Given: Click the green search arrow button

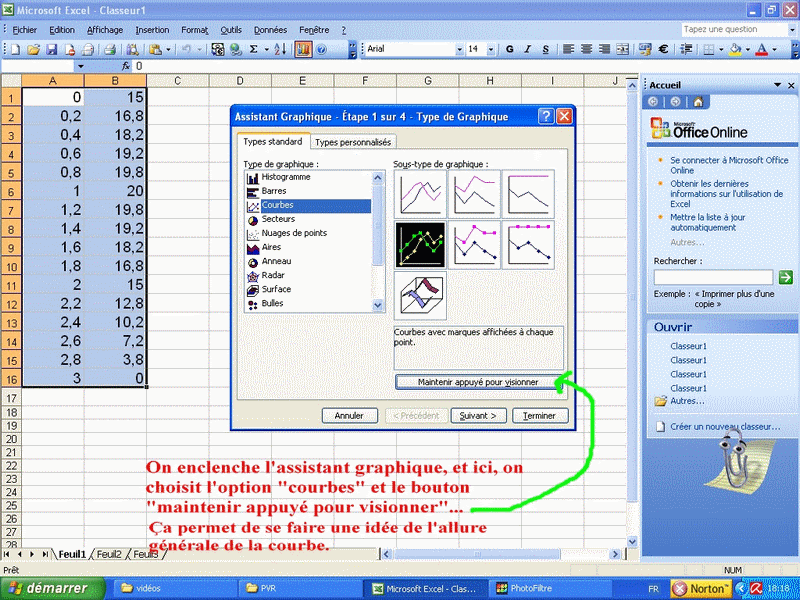Looking at the screenshot, I should [786, 277].
